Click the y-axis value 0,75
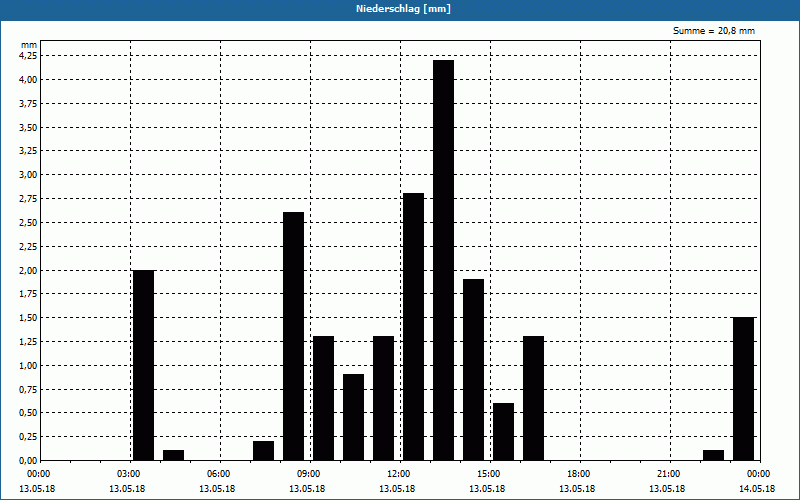This screenshot has width=800, height=500. click(x=28, y=390)
